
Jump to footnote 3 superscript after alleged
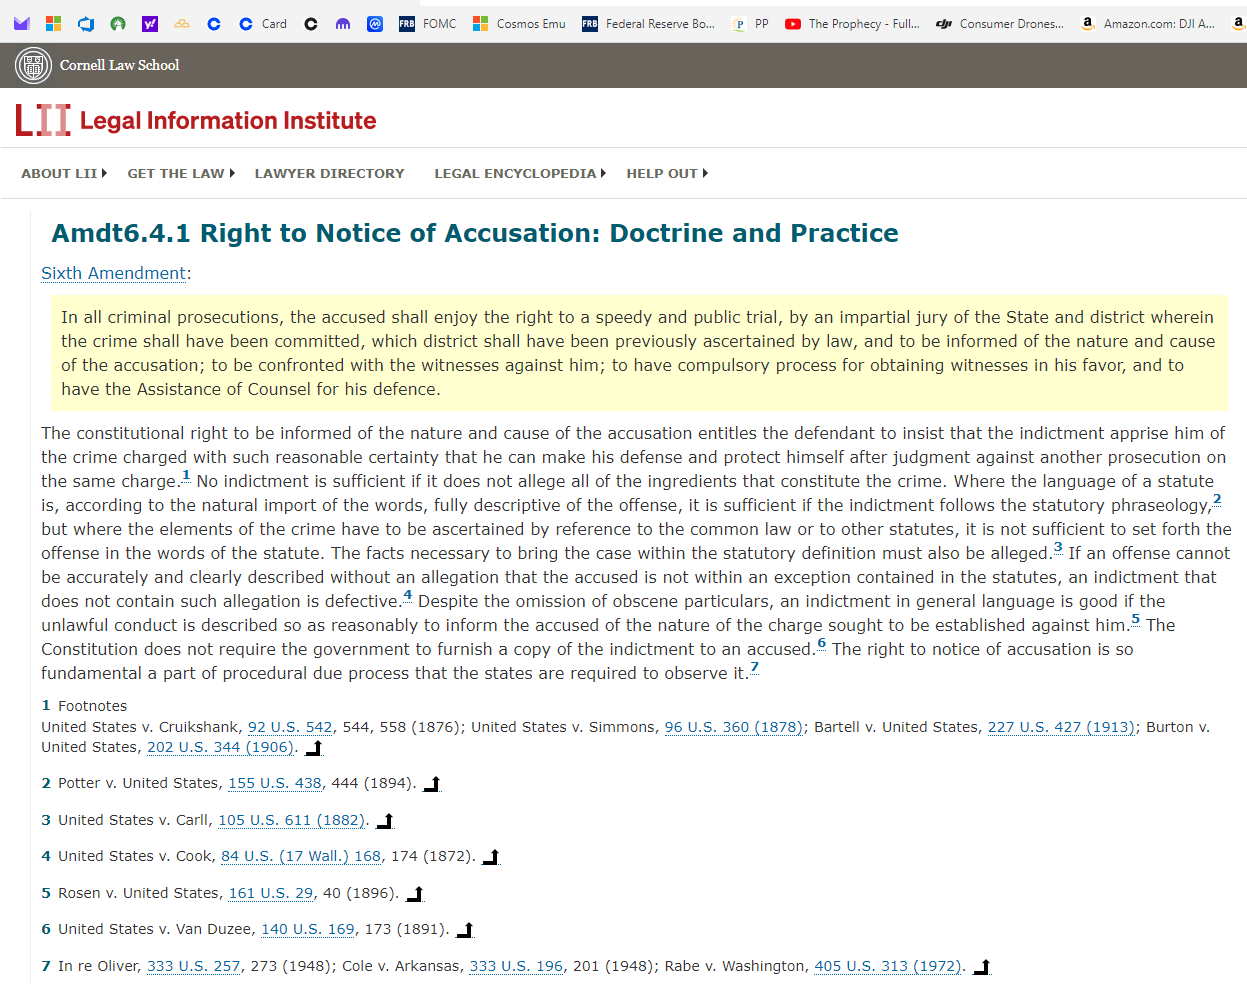pyautogui.click(x=1058, y=547)
